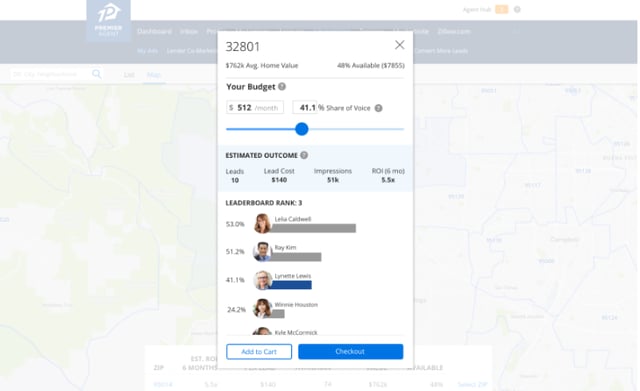Click the Estimated Outcome help icon
Screen dimensions: 640x391
304,155
